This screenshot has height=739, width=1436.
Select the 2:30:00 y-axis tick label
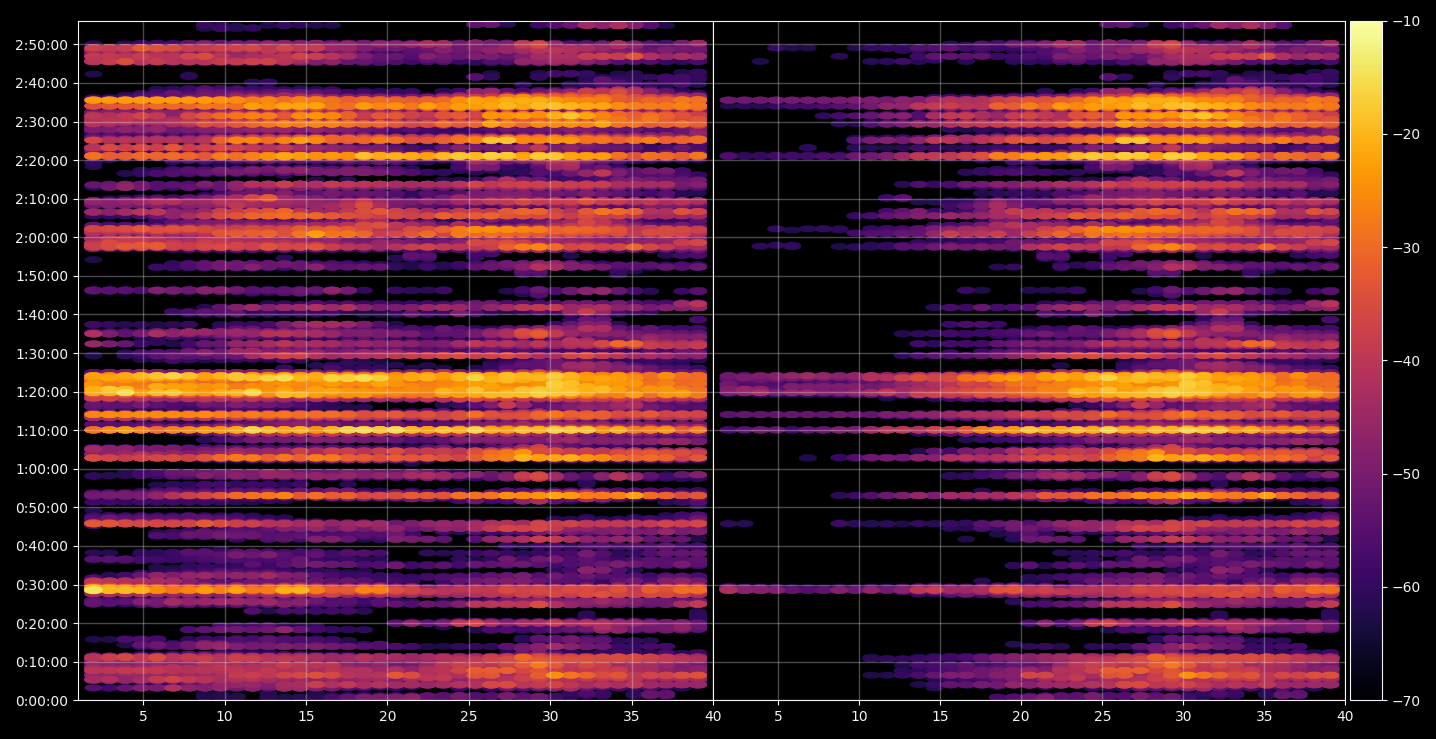click(41, 122)
